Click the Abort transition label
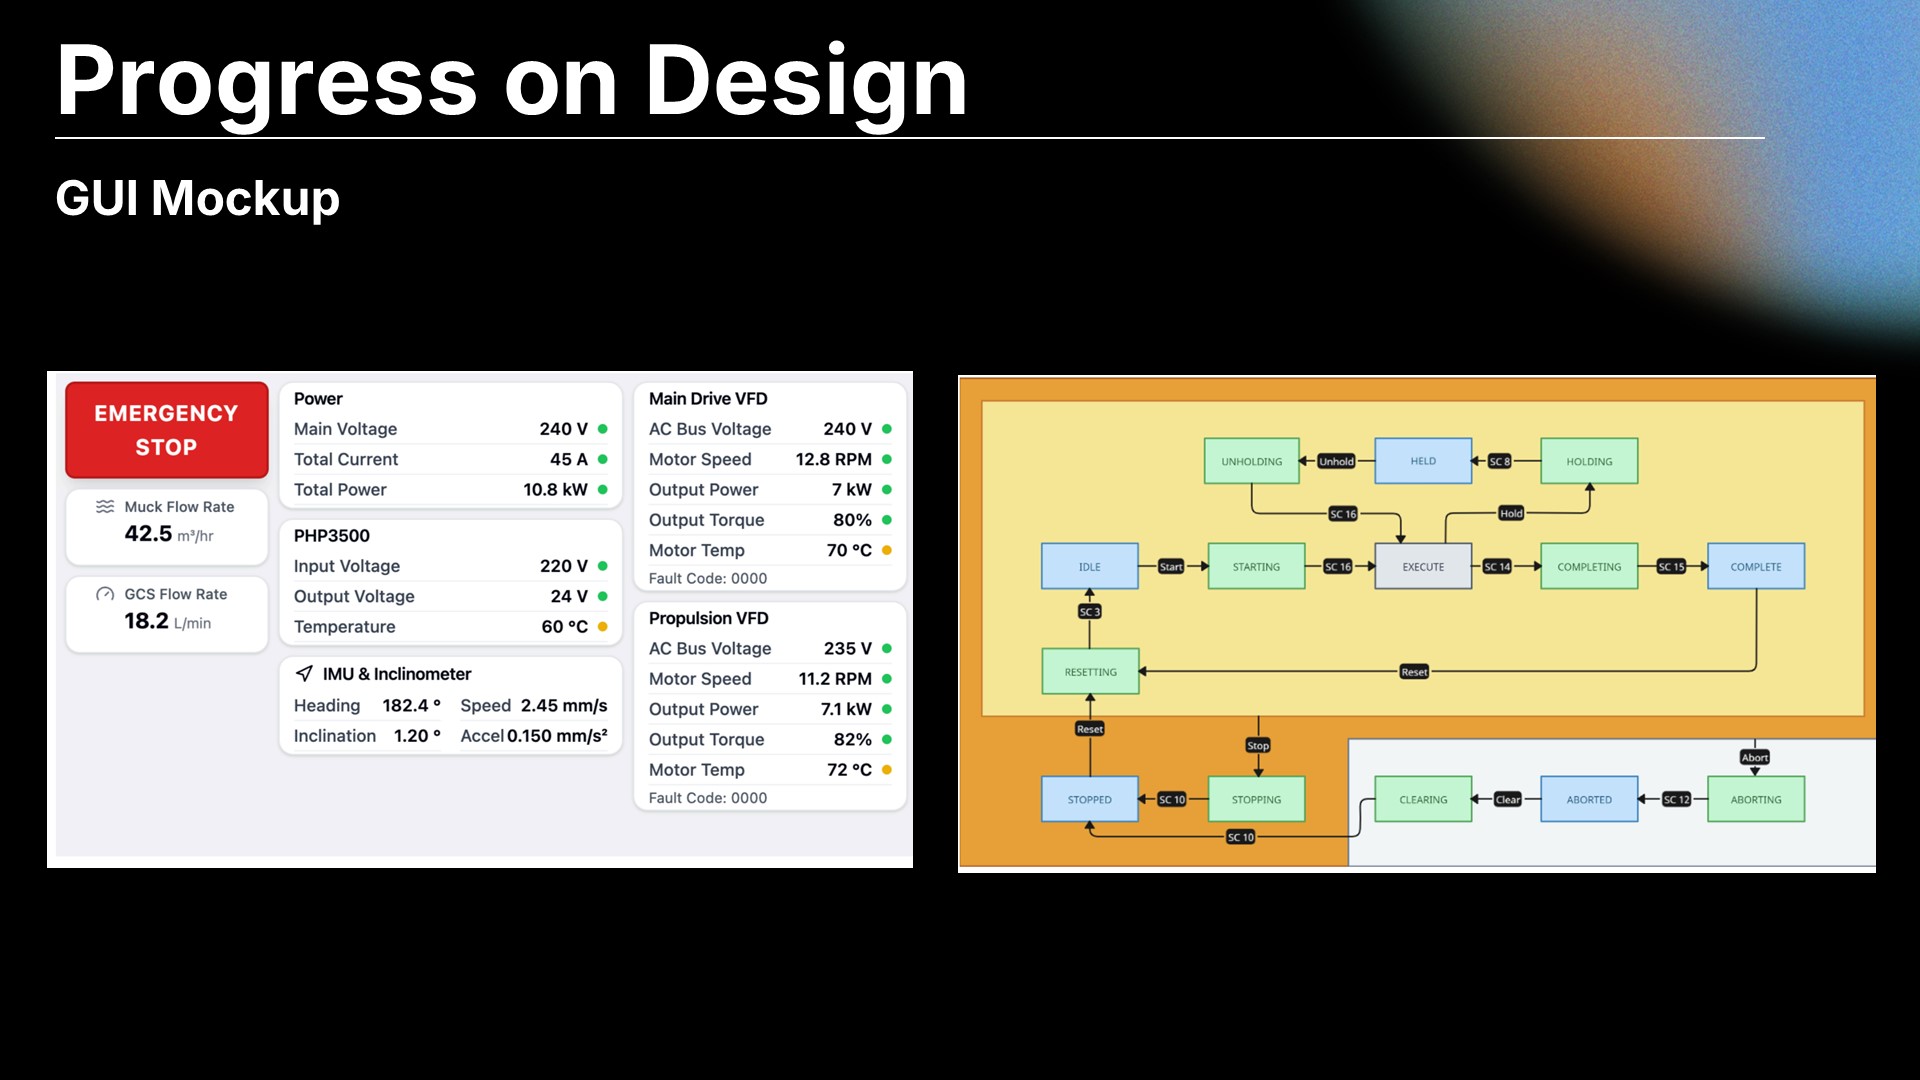The image size is (1920, 1080). (x=1754, y=757)
